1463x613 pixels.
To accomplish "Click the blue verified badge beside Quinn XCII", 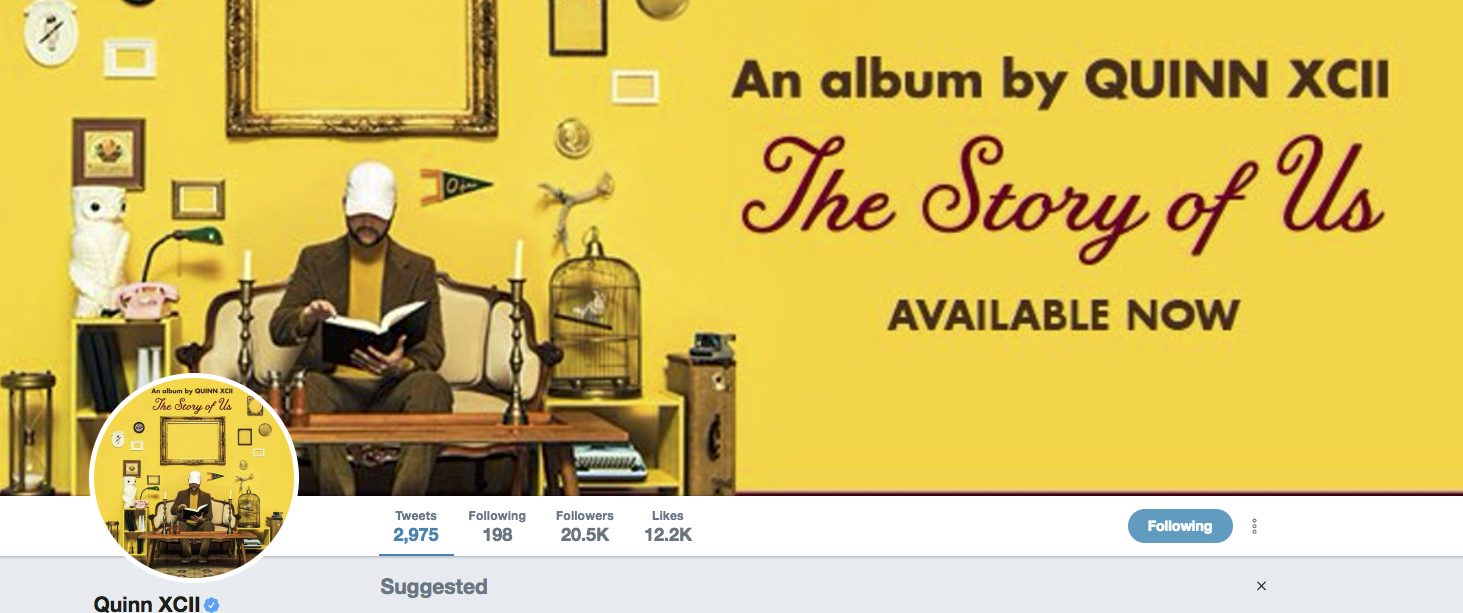I will point(212,605).
